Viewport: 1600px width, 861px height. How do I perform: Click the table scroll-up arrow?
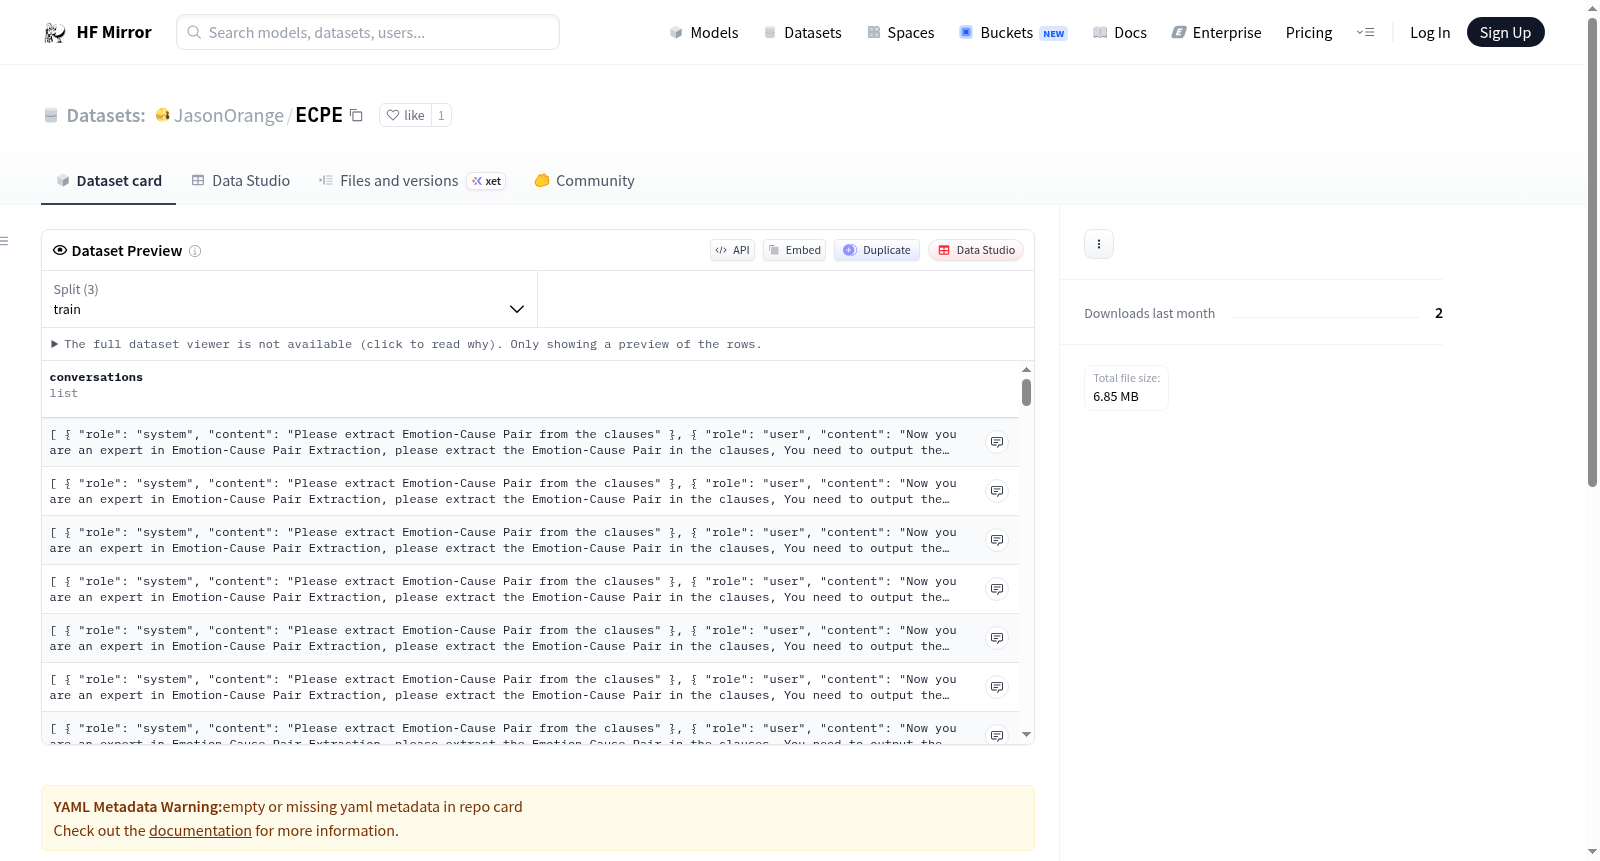1026,370
